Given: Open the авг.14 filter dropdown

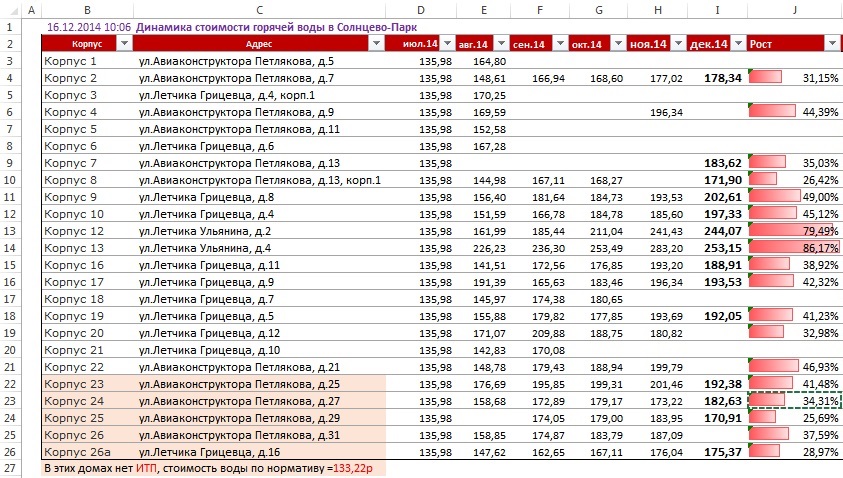Looking at the screenshot, I should click(x=502, y=44).
